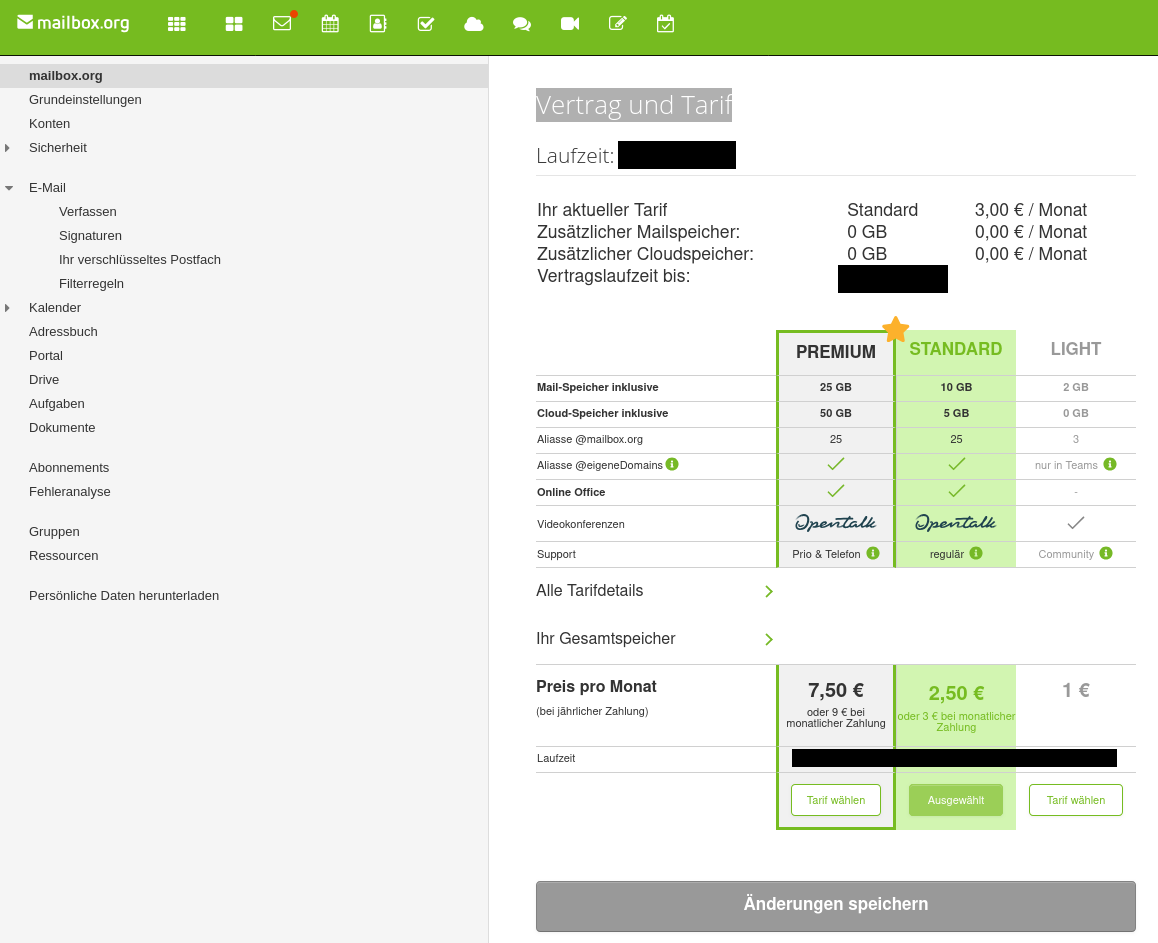Open Fehleranalyse in the sidebar

pyautogui.click(x=69, y=492)
